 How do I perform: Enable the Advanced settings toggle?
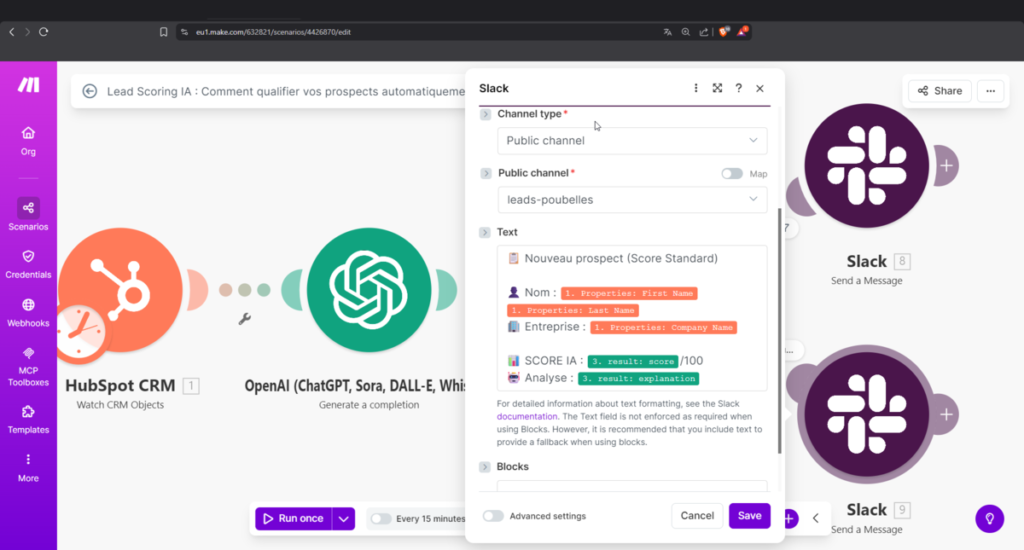point(493,516)
